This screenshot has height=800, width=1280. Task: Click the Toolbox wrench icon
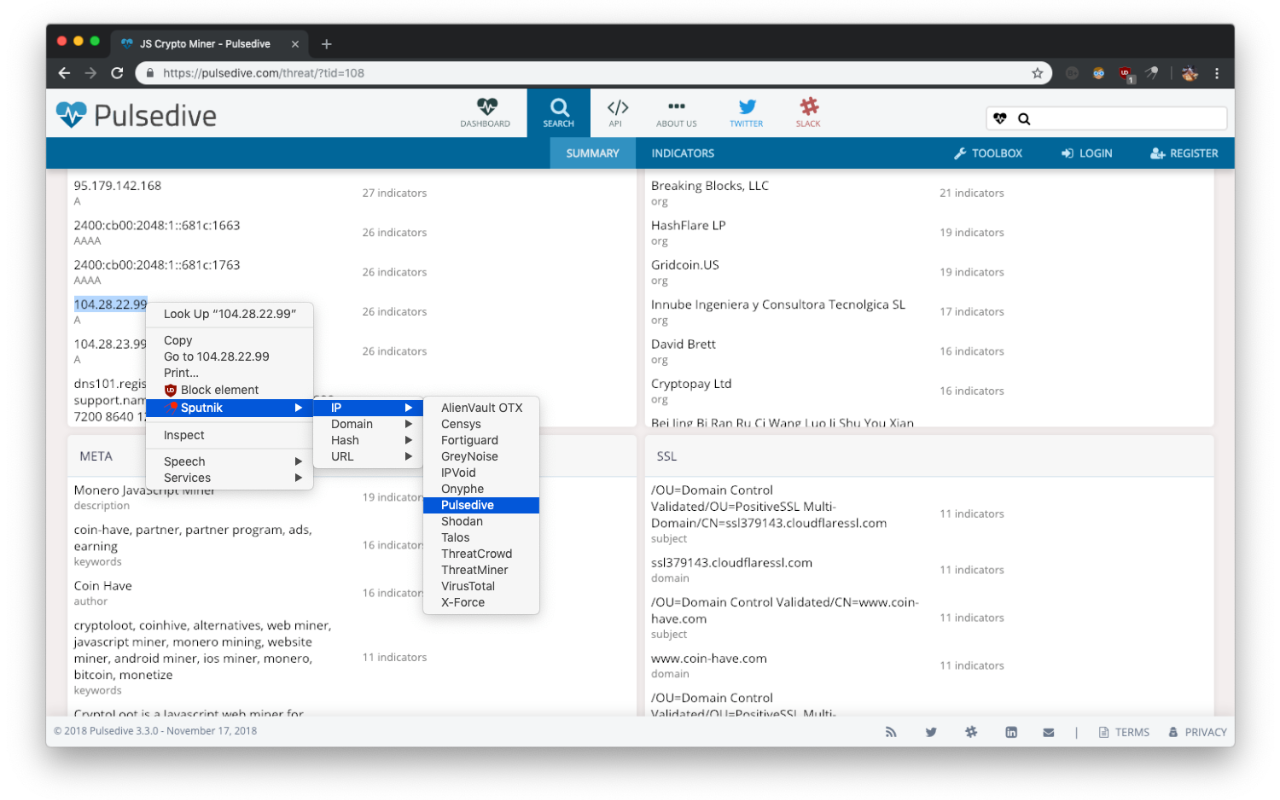click(960, 154)
